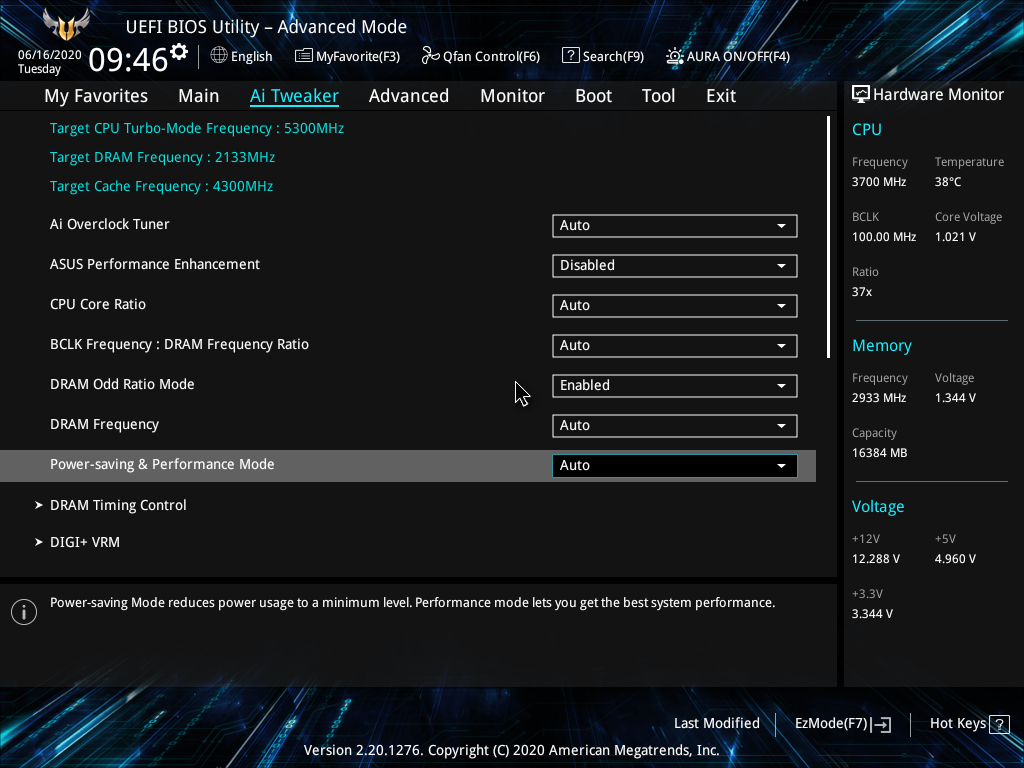Change the BIOS language from English
The height and width of the screenshot is (768, 1024).
(x=241, y=56)
